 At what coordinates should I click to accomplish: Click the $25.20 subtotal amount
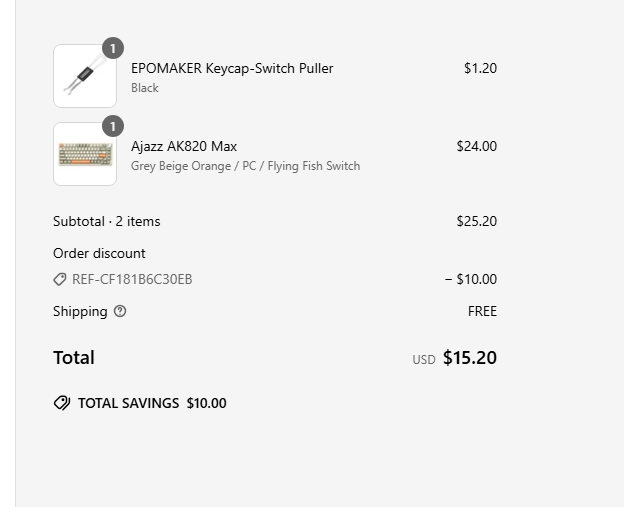476,221
